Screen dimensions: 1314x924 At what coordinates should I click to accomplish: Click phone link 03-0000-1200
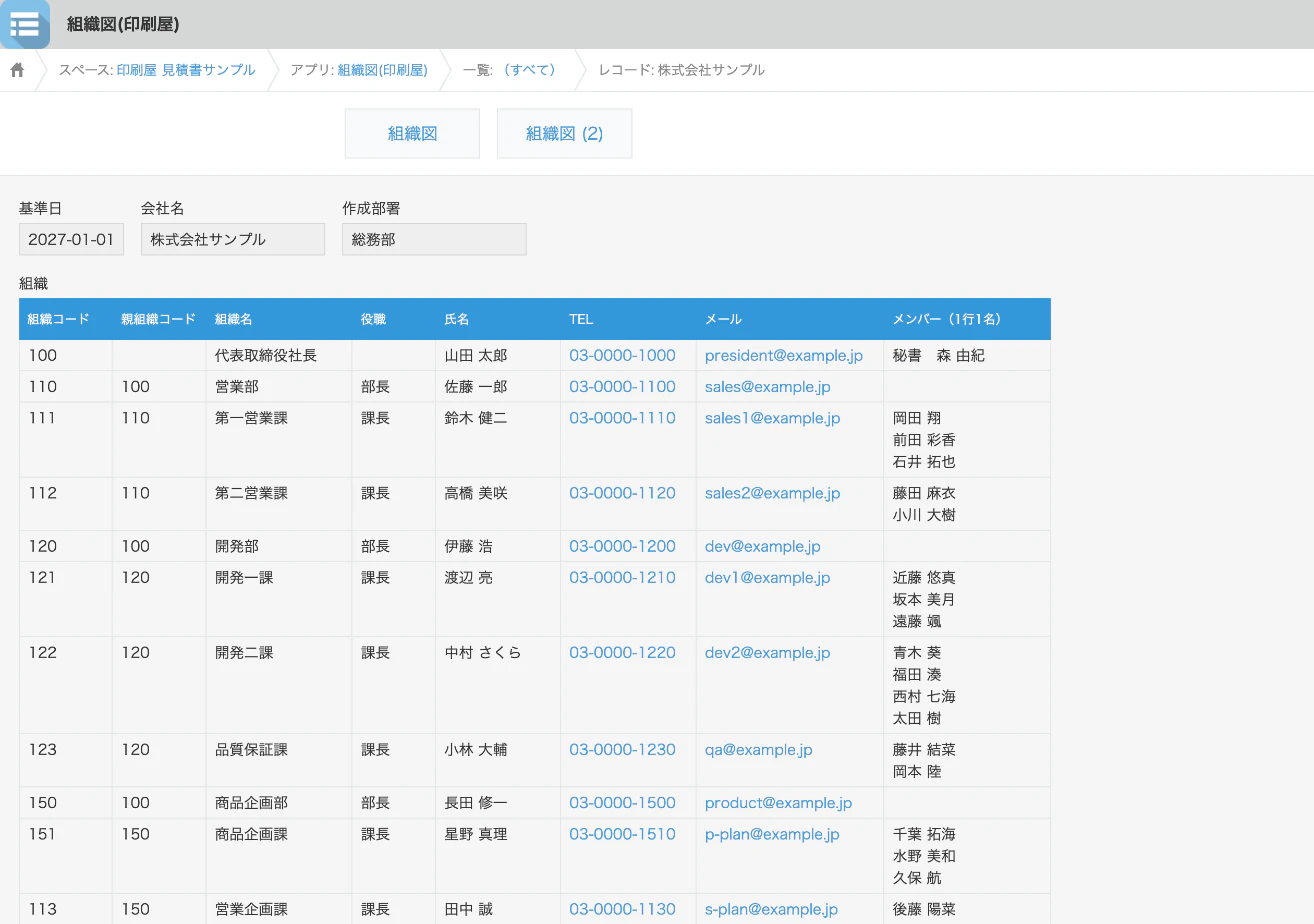tap(622, 546)
